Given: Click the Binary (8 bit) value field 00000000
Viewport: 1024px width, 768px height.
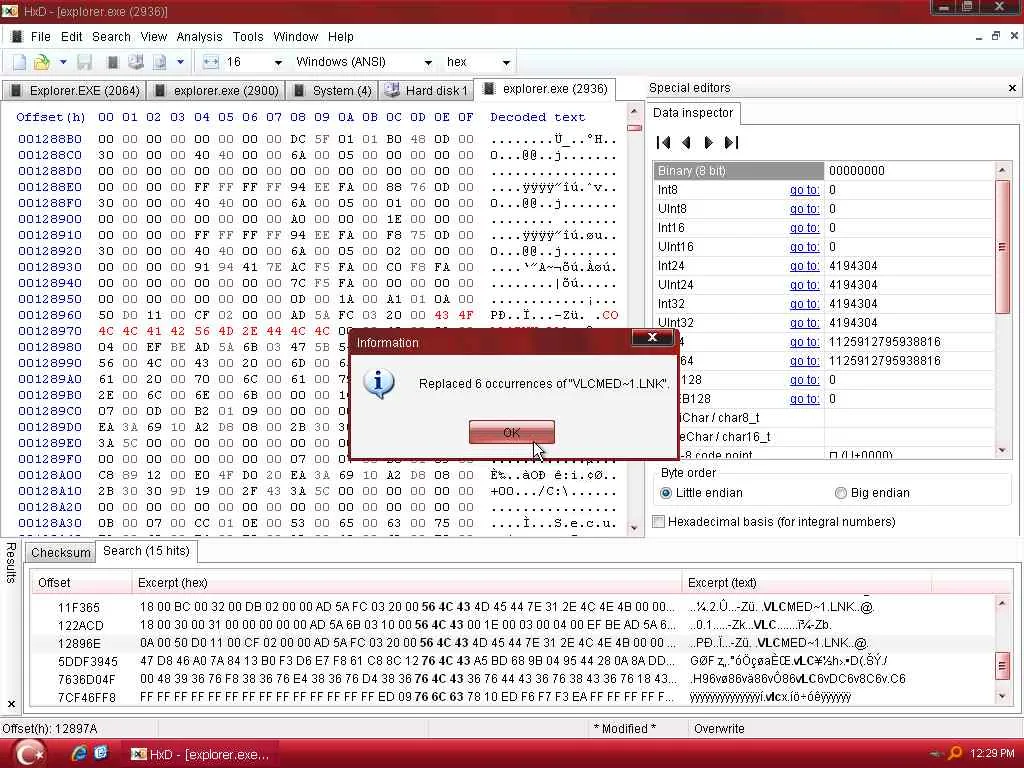Looking at the screenshot, I should [x=908, y=171].
